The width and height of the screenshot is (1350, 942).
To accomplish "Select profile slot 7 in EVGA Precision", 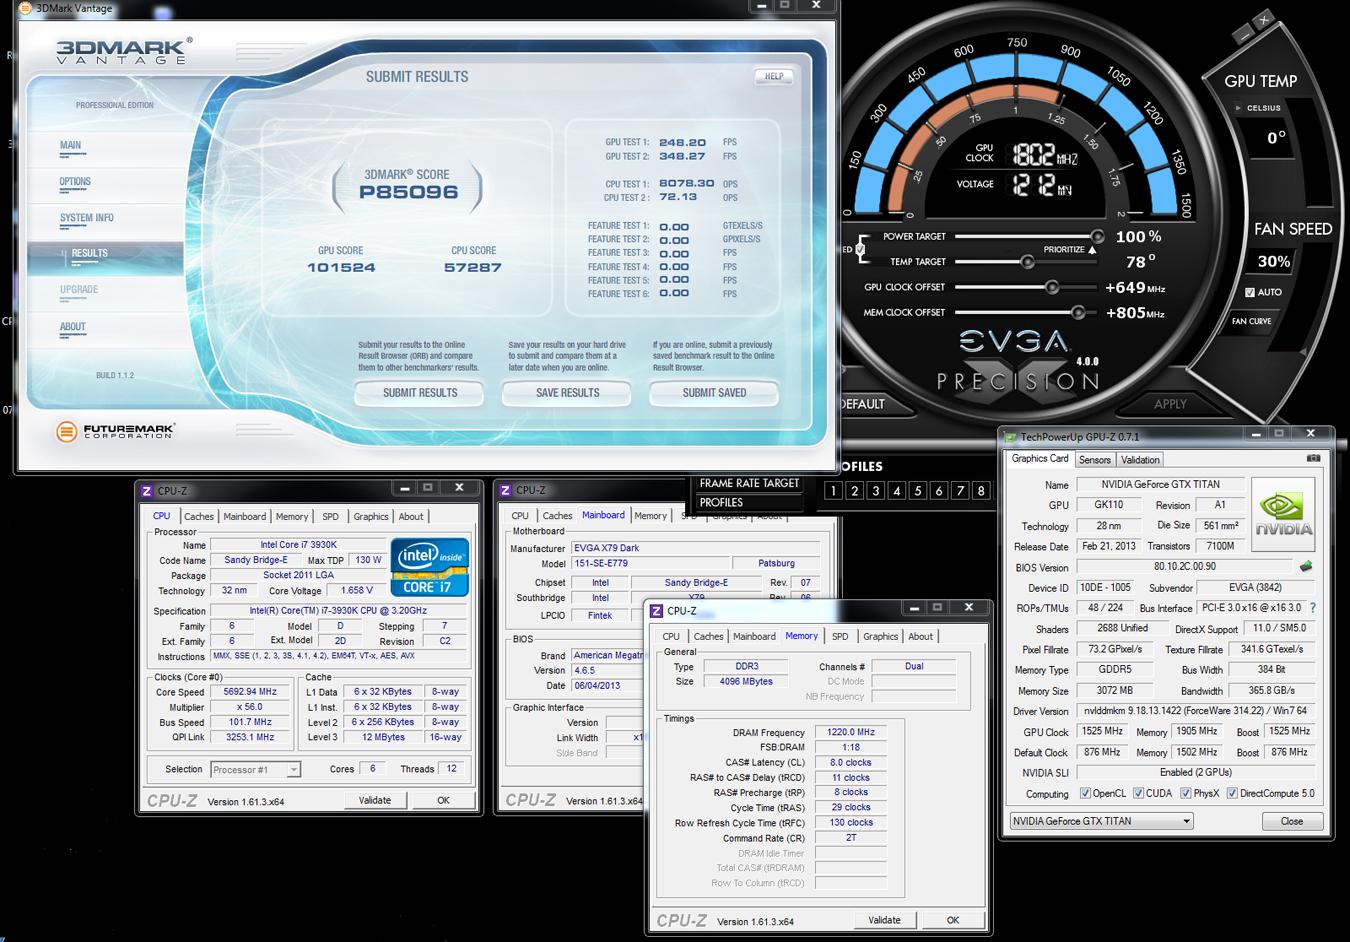I will click(x=960, y=490).
